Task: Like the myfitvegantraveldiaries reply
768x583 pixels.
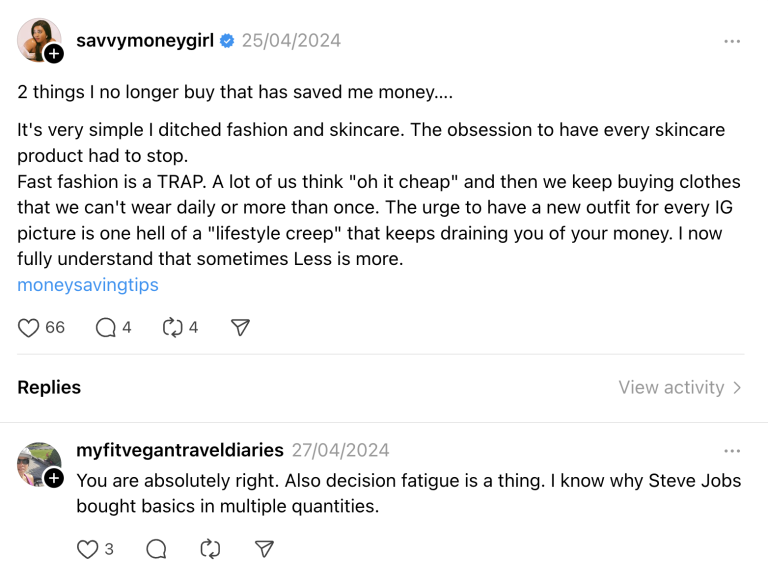Action: pos(88,549)
